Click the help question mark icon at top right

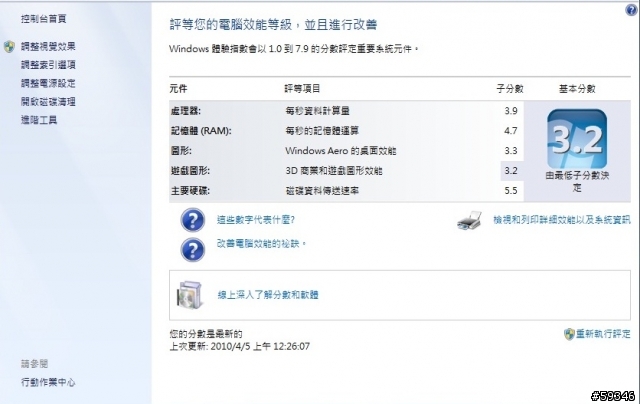coord(631,10)
